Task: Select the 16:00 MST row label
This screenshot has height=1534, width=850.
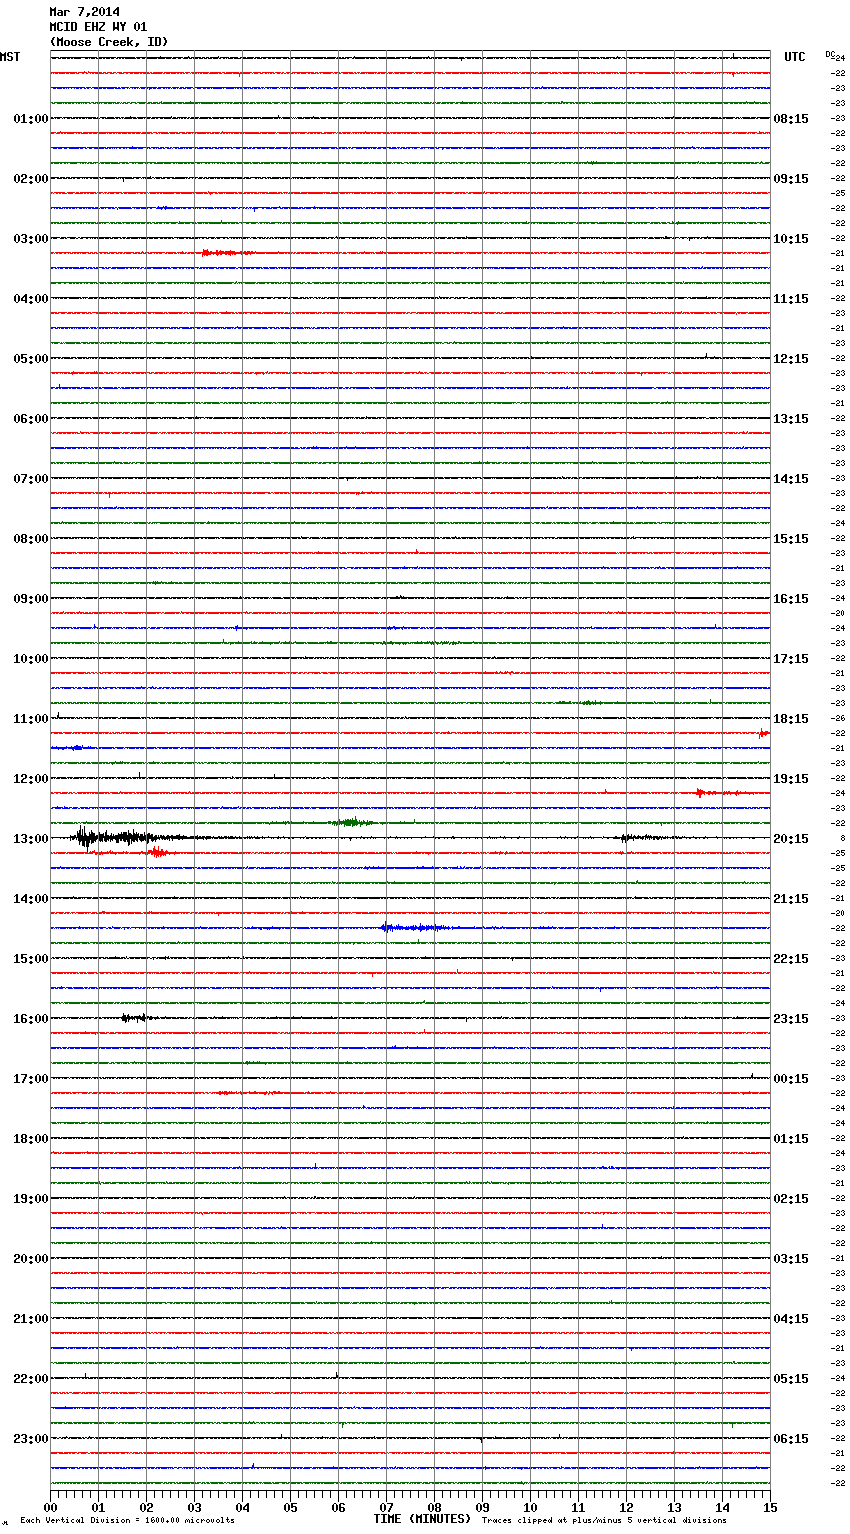Action: click(31, 1019)
